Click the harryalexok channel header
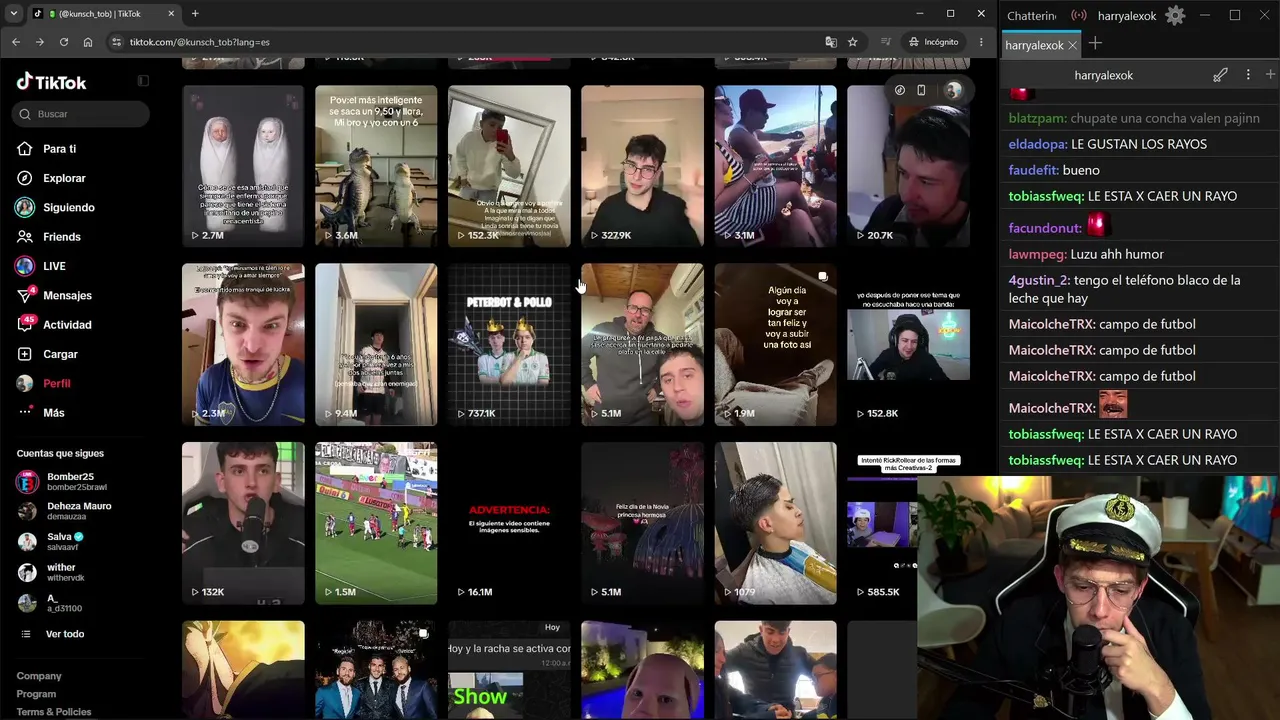The height and width of the screenshot is (720, 1280). click(1104, 75)
